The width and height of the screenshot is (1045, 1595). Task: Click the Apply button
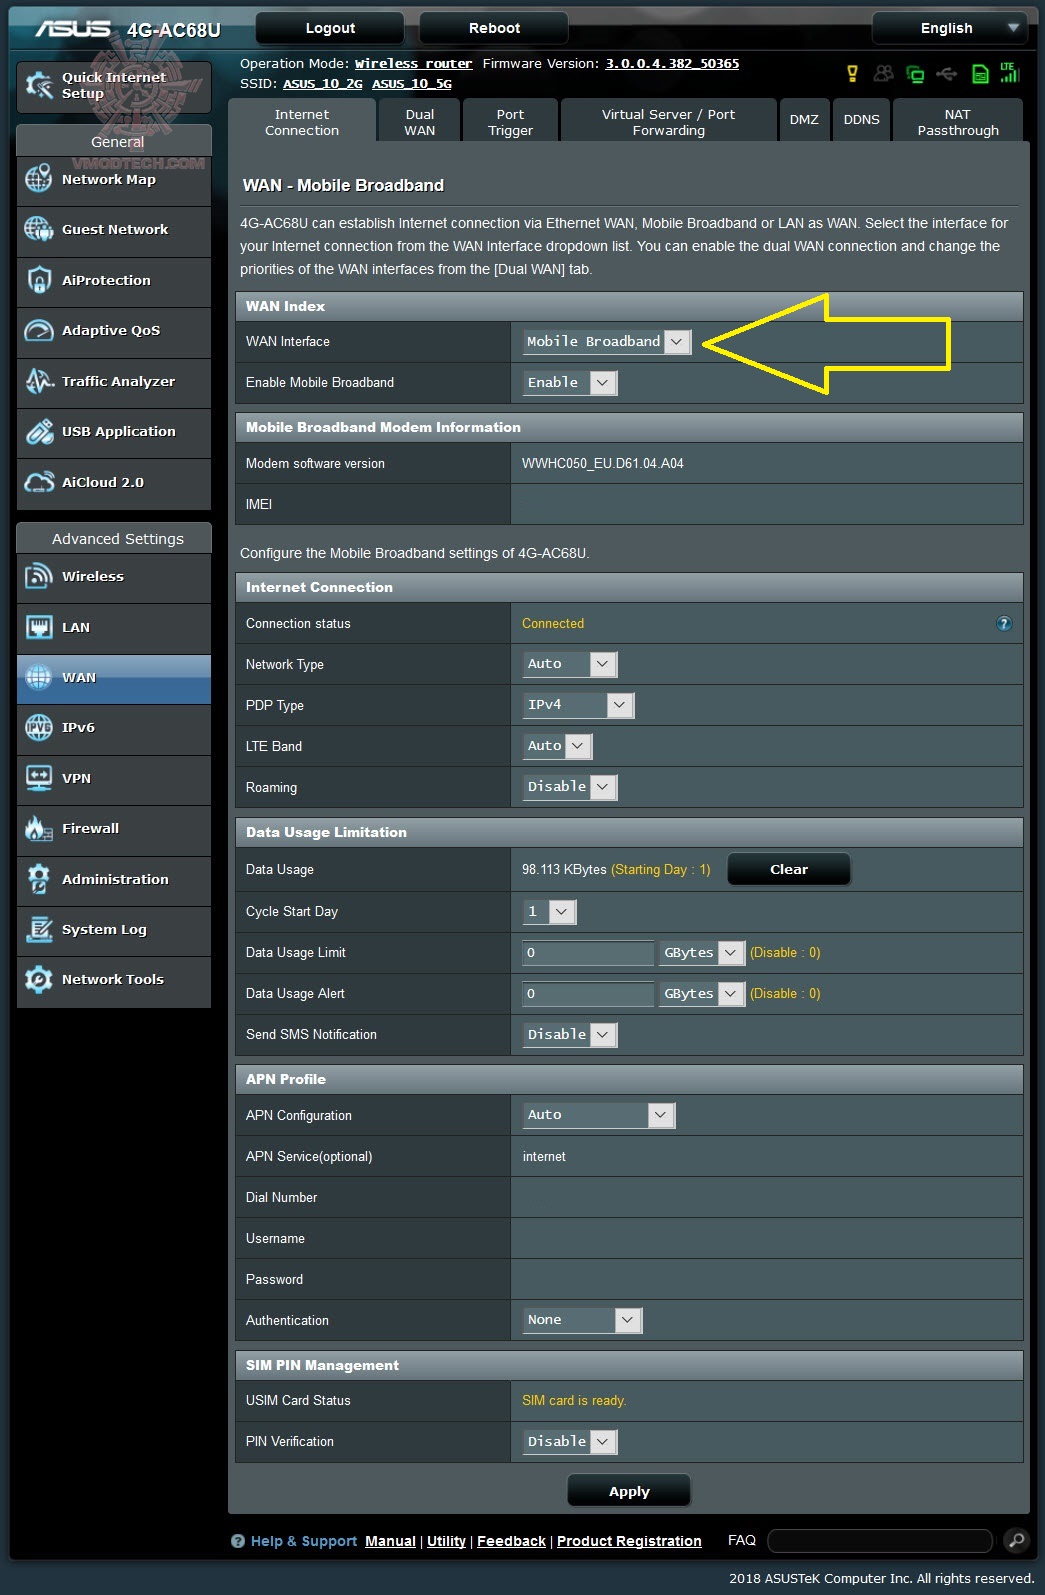point(629,1491)
